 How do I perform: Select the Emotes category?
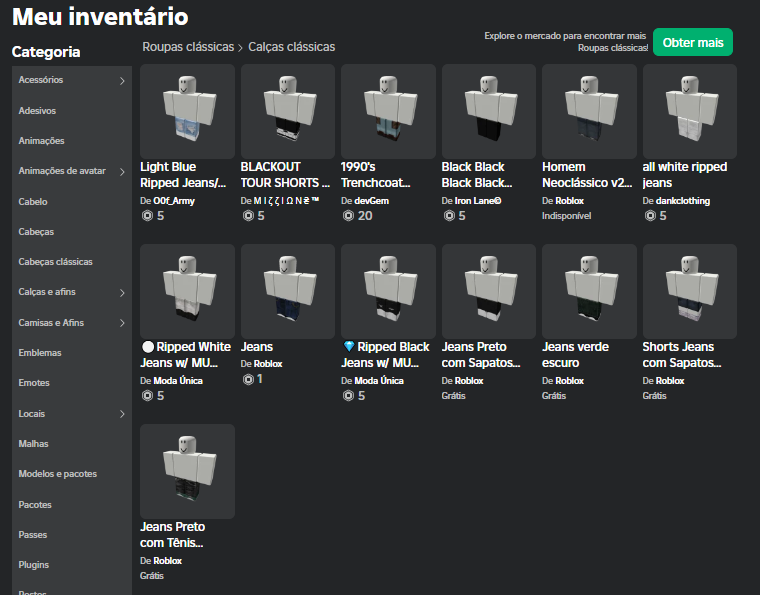(x=34, y=383)
